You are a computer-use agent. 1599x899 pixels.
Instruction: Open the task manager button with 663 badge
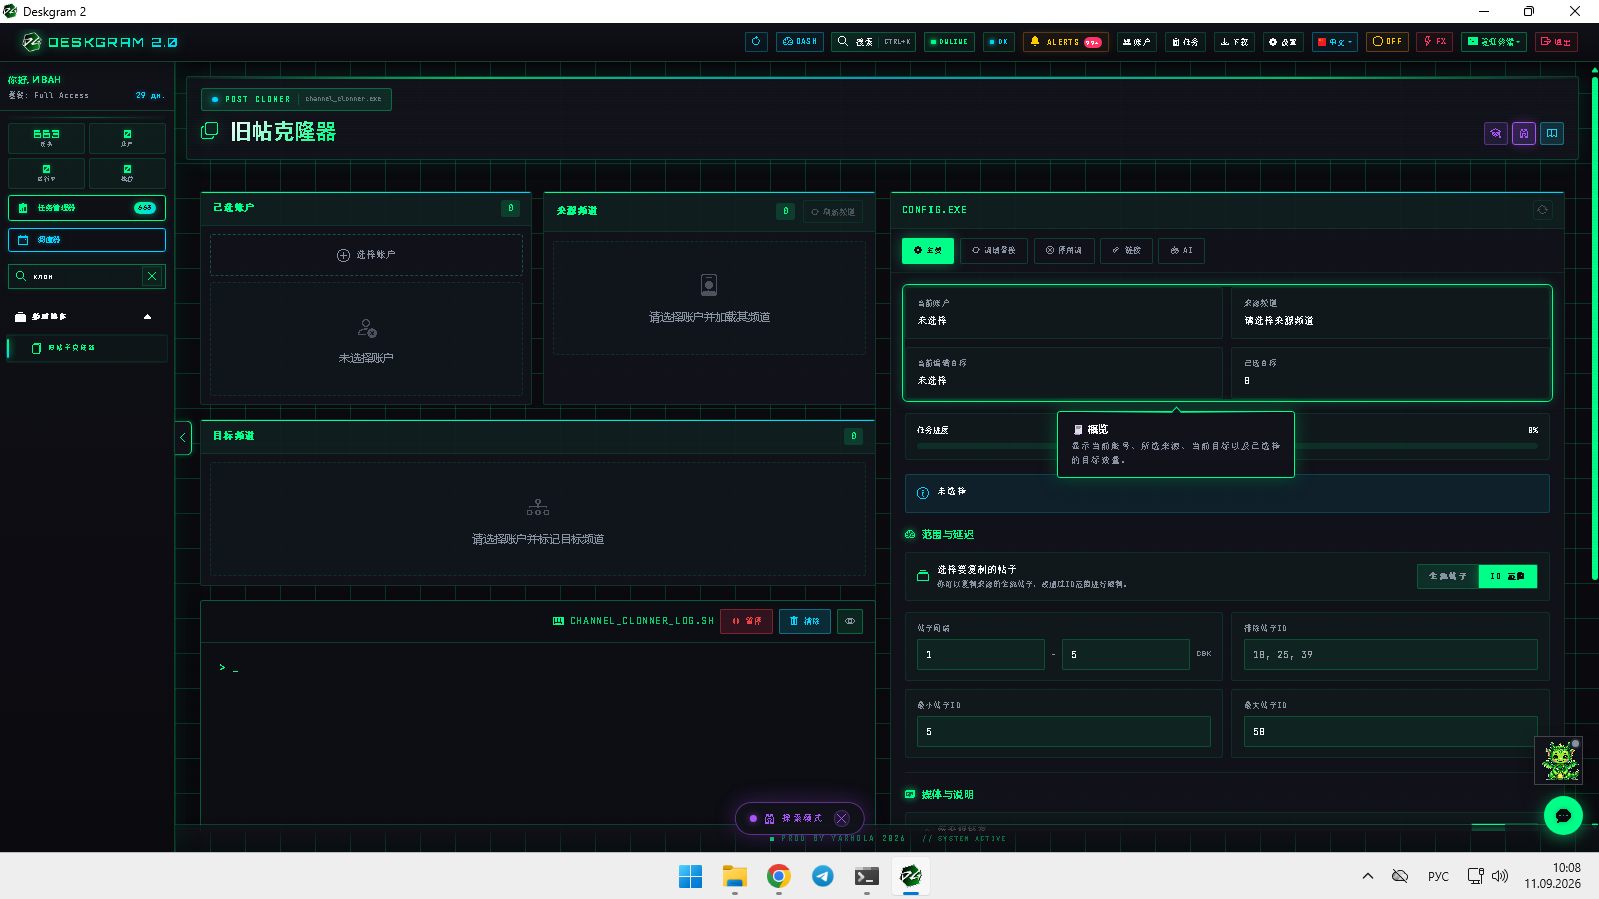click(x=87, y=208)
